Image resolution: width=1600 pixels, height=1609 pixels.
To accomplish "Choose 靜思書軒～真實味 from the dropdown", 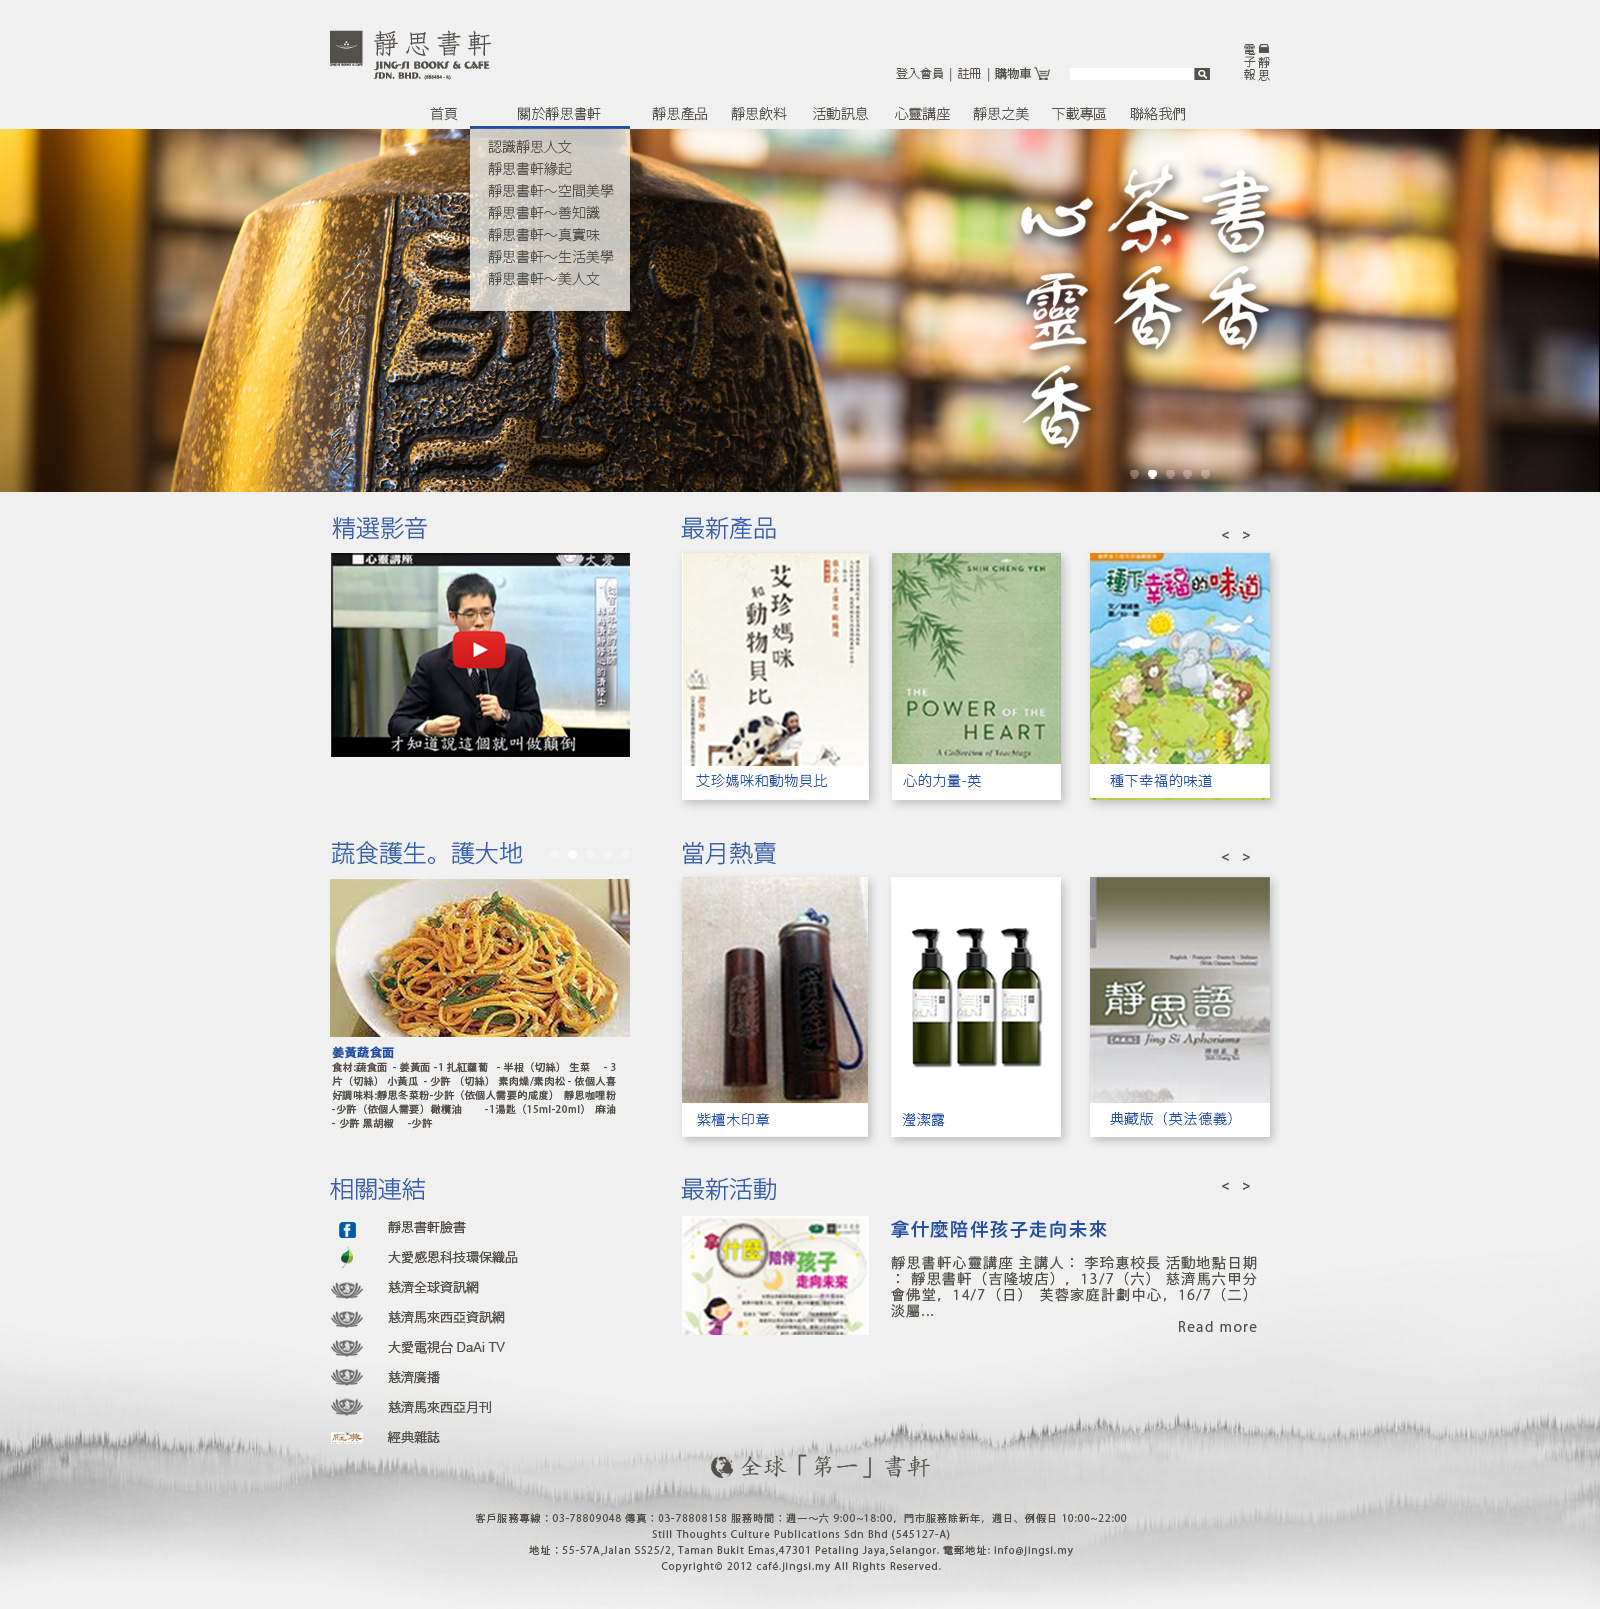I will 544,235.
